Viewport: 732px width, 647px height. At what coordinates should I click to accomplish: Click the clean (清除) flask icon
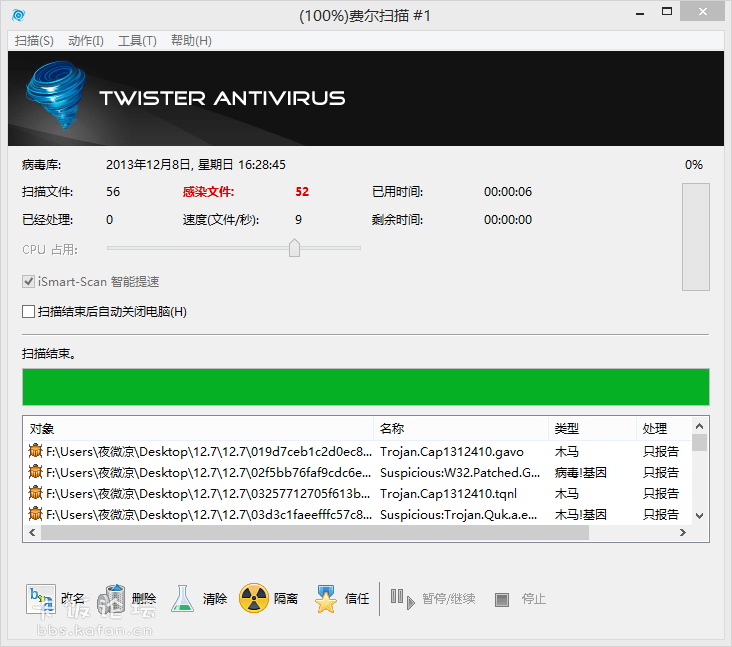182,598
